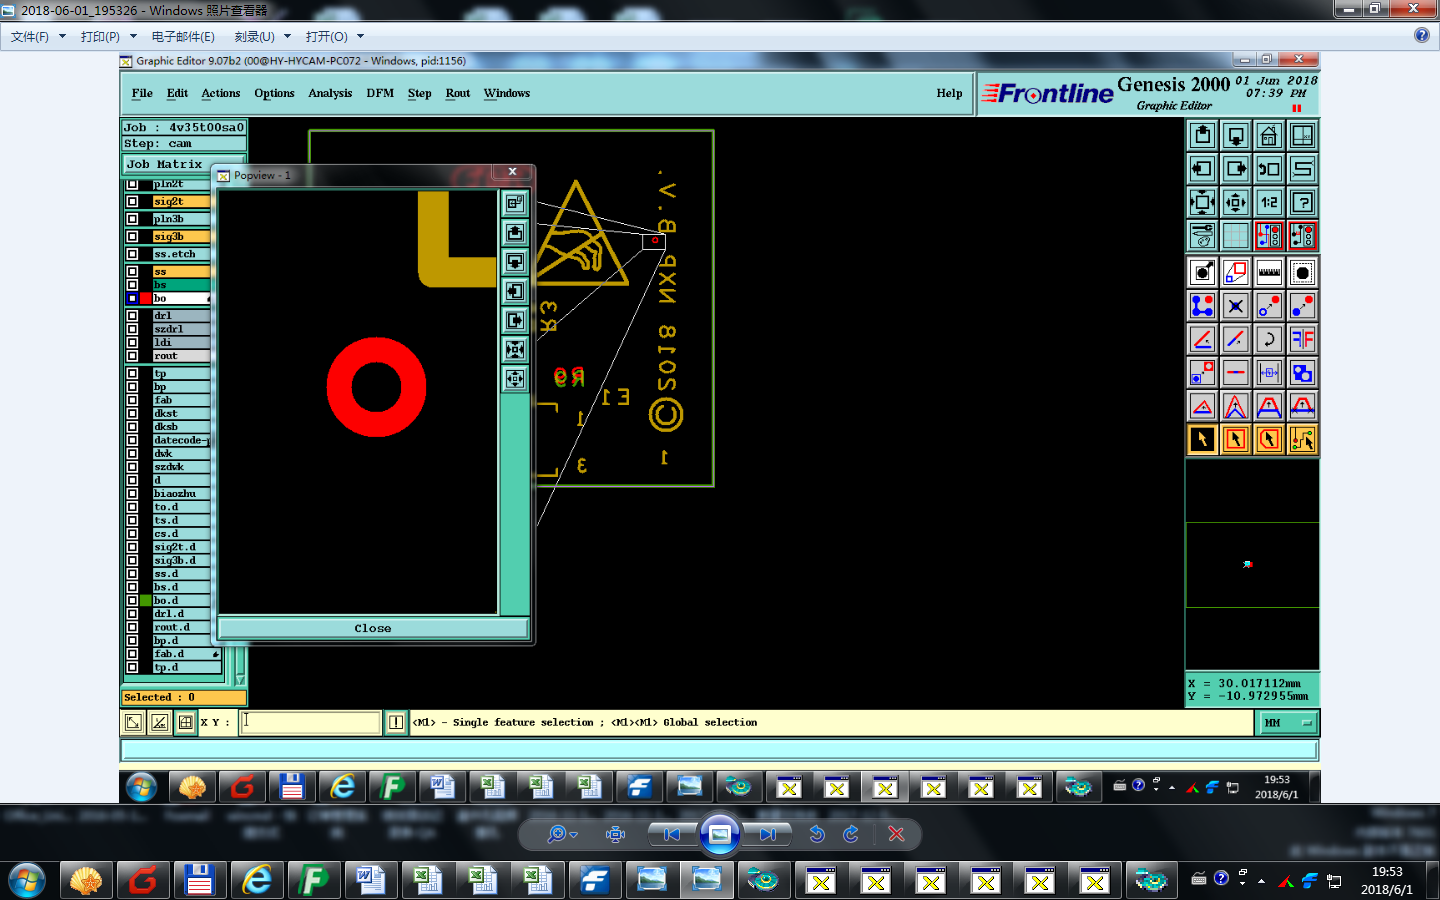Open the DFM menu
Screen dimensions: 1440x900
pos(380,93)
